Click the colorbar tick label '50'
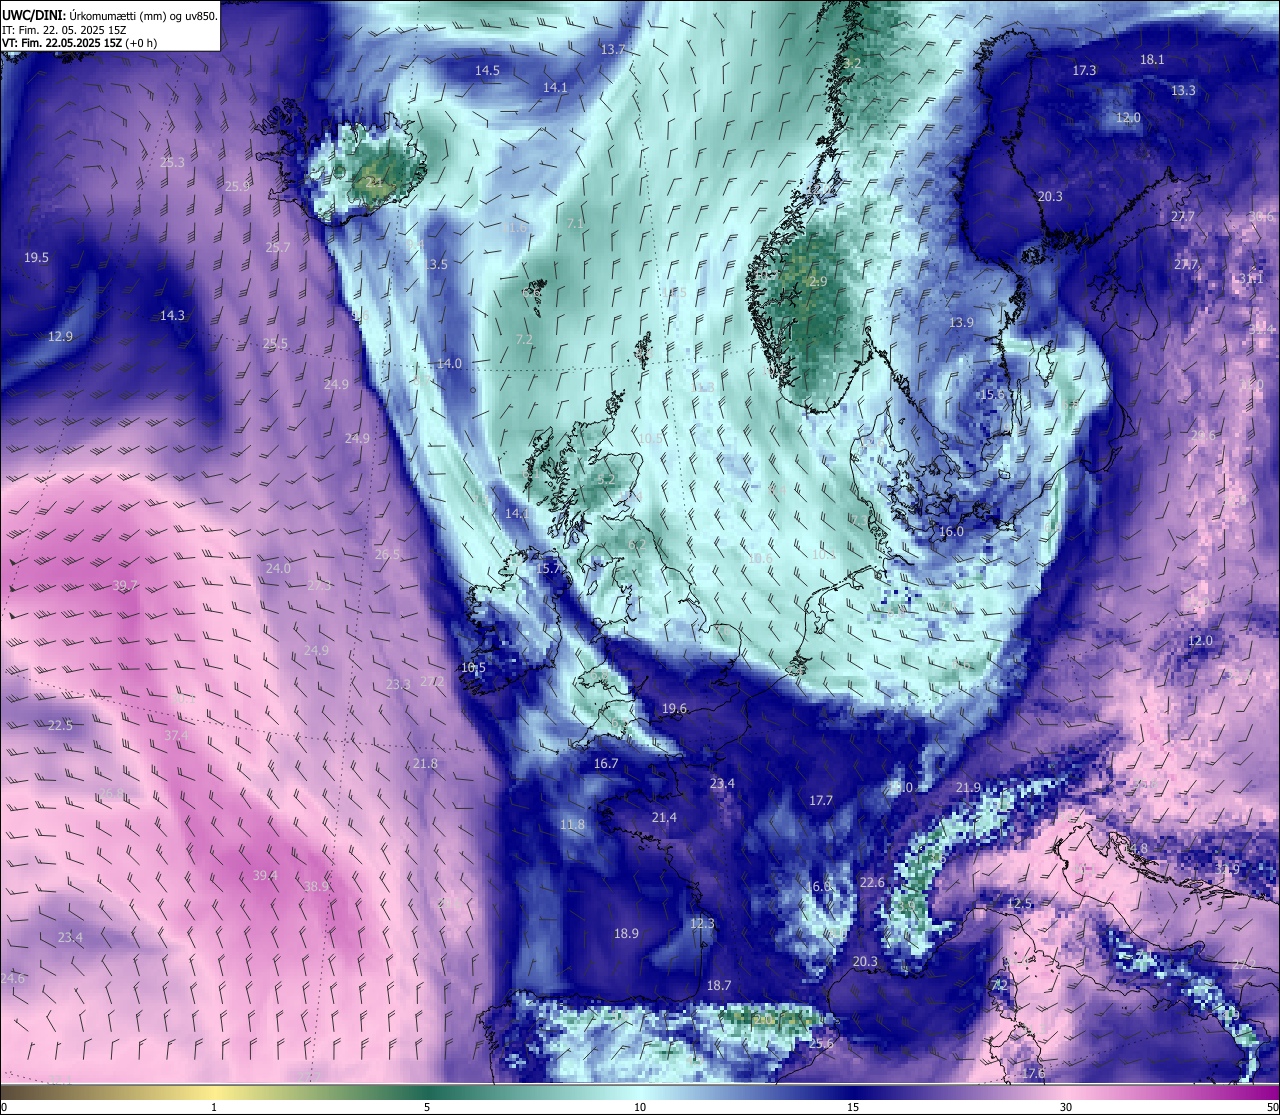The image size is (1280, 1115). [1272, 1107]
